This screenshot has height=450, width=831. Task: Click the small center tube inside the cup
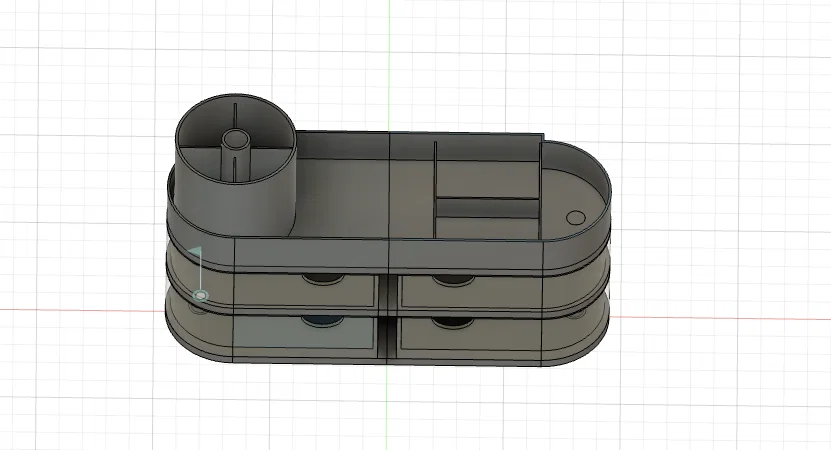click(x=235, y=156)
